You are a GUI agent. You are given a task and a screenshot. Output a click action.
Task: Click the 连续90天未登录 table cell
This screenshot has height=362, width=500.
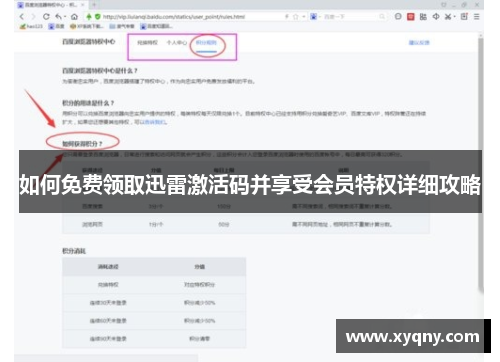click(108, 339)
